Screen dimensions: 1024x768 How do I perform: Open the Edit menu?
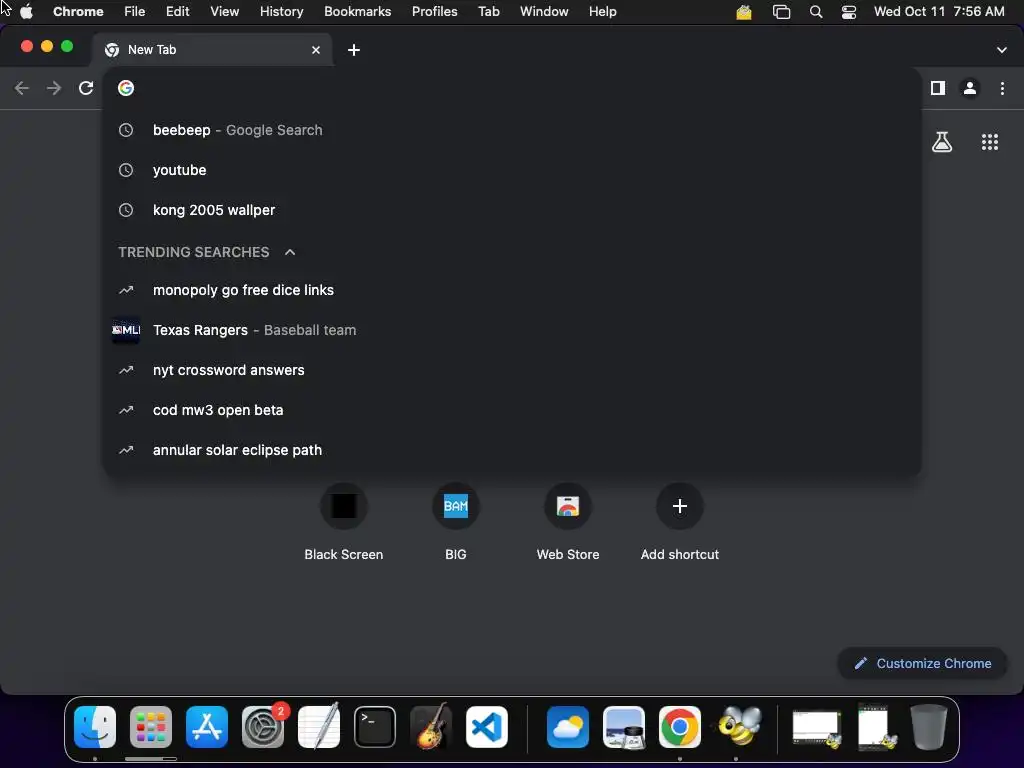tap(178, 11)
